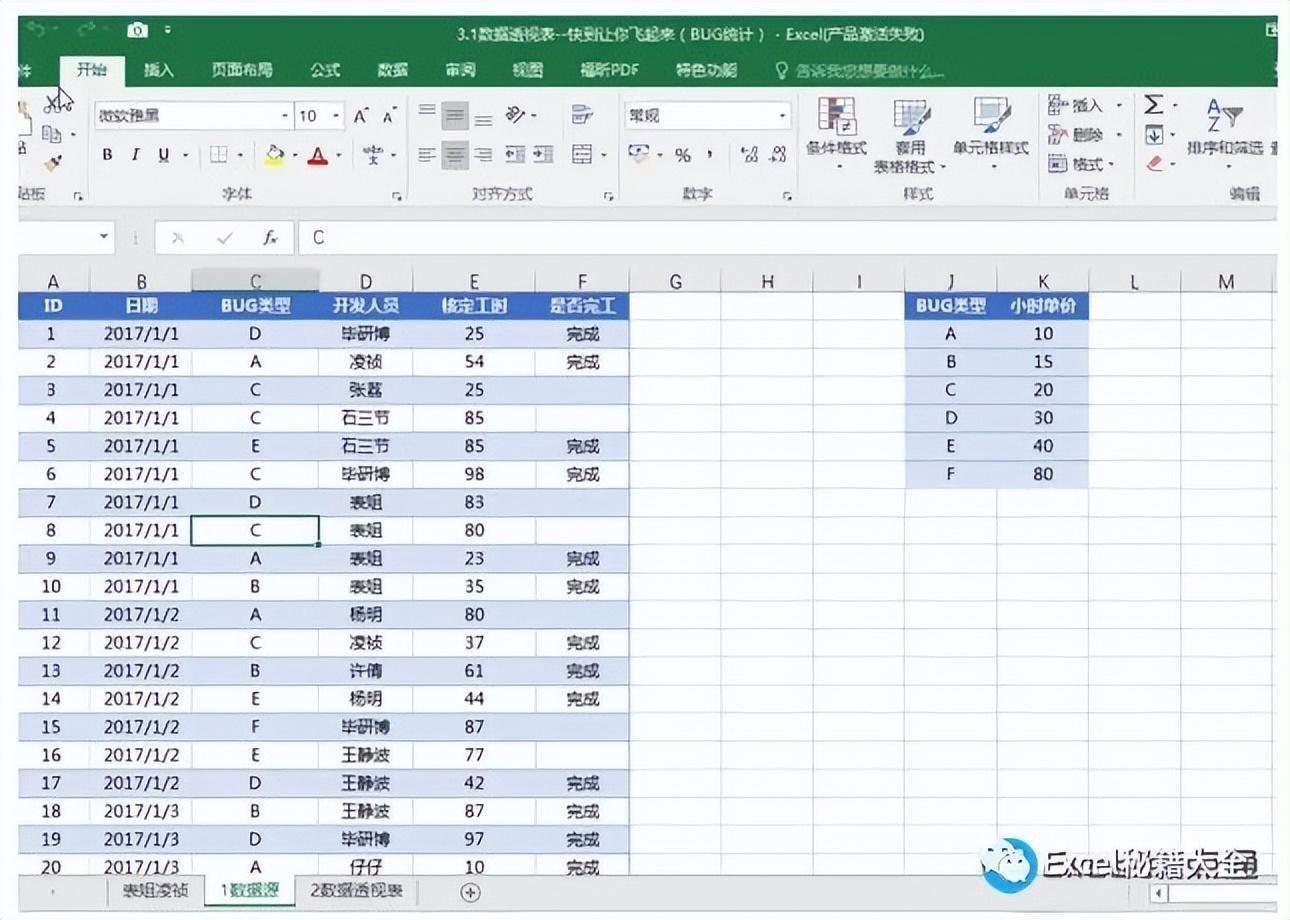Align cell text right
1290x920 pixels.
pos(484,155)
